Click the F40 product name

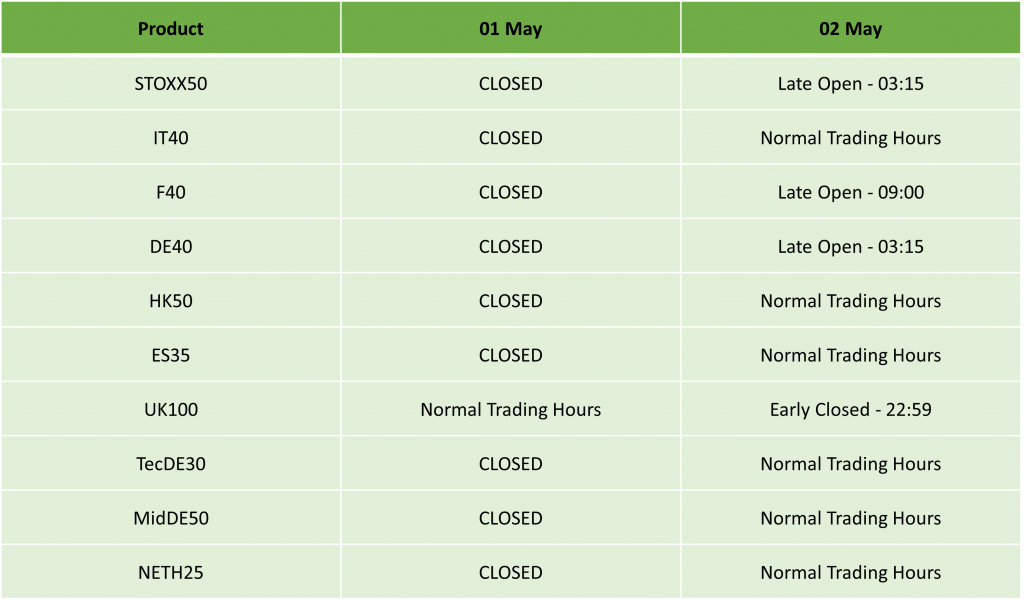click(170, 192)
